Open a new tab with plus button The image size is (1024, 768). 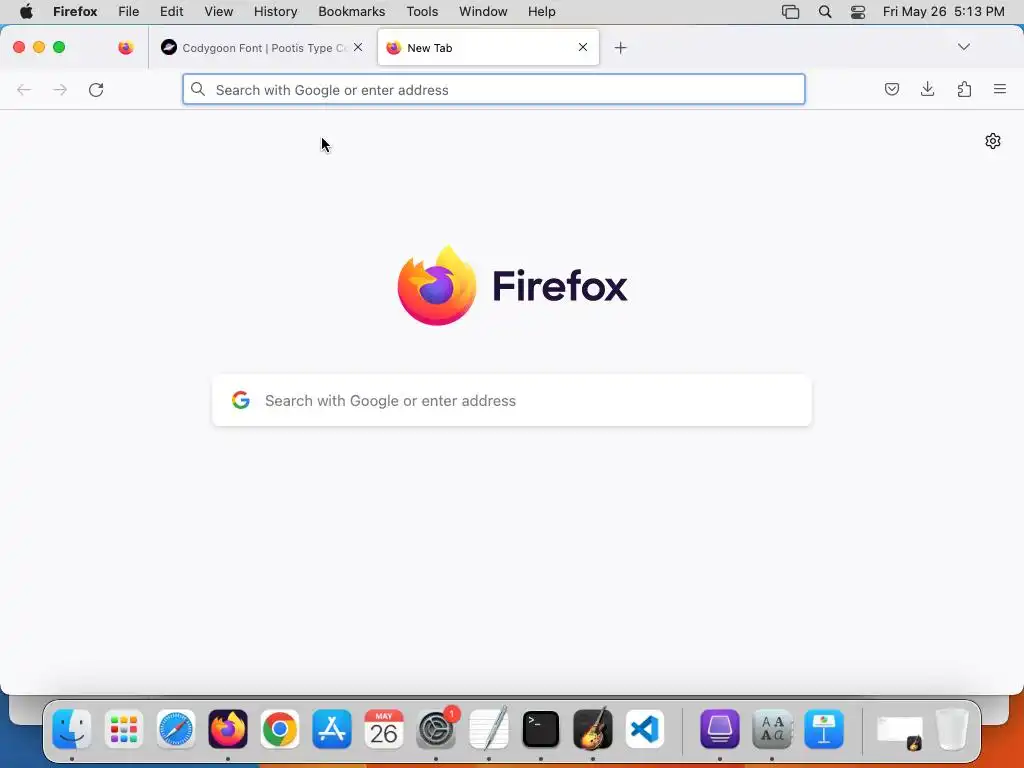pyautogui.click(x=620, y=48)
